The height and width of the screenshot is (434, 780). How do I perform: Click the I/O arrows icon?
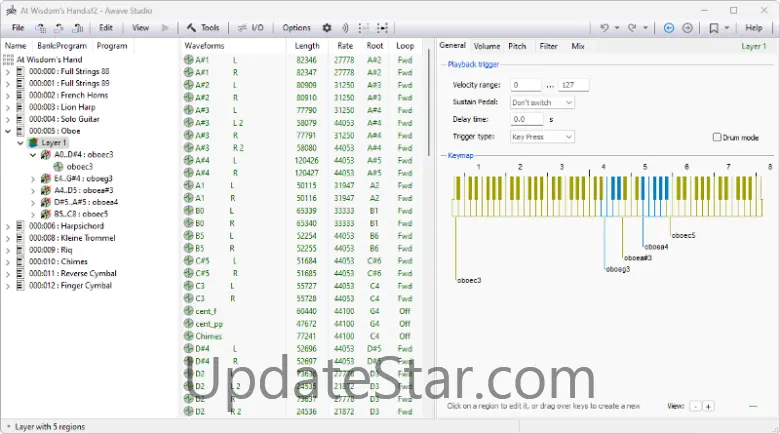(x=242, y=28)
